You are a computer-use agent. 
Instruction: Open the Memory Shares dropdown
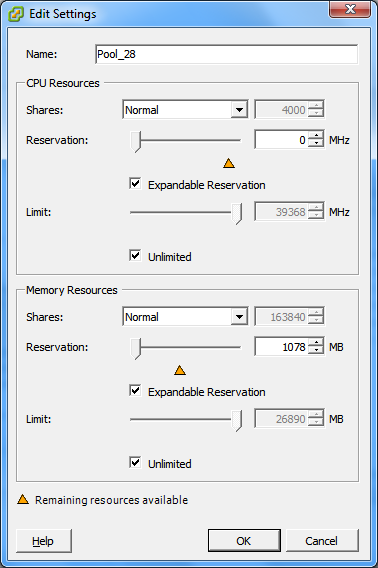[x=185, y=317]
